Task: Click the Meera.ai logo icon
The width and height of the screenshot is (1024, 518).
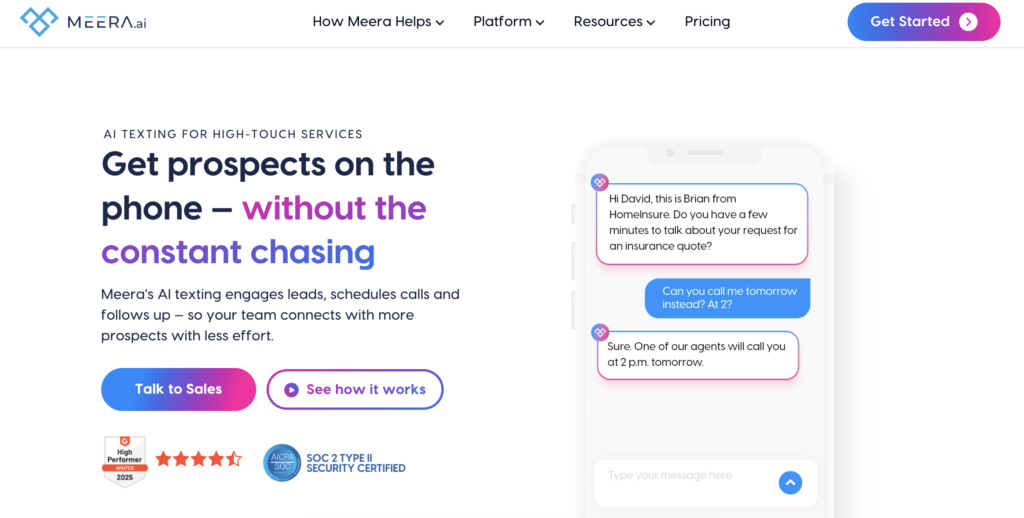Action: pyautogui.click(x=40, y=21)
